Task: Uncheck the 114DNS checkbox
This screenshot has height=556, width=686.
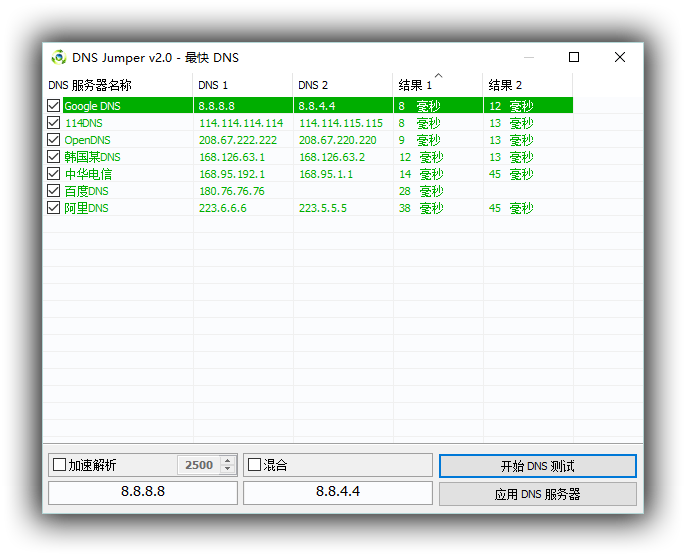Action: 53,122
